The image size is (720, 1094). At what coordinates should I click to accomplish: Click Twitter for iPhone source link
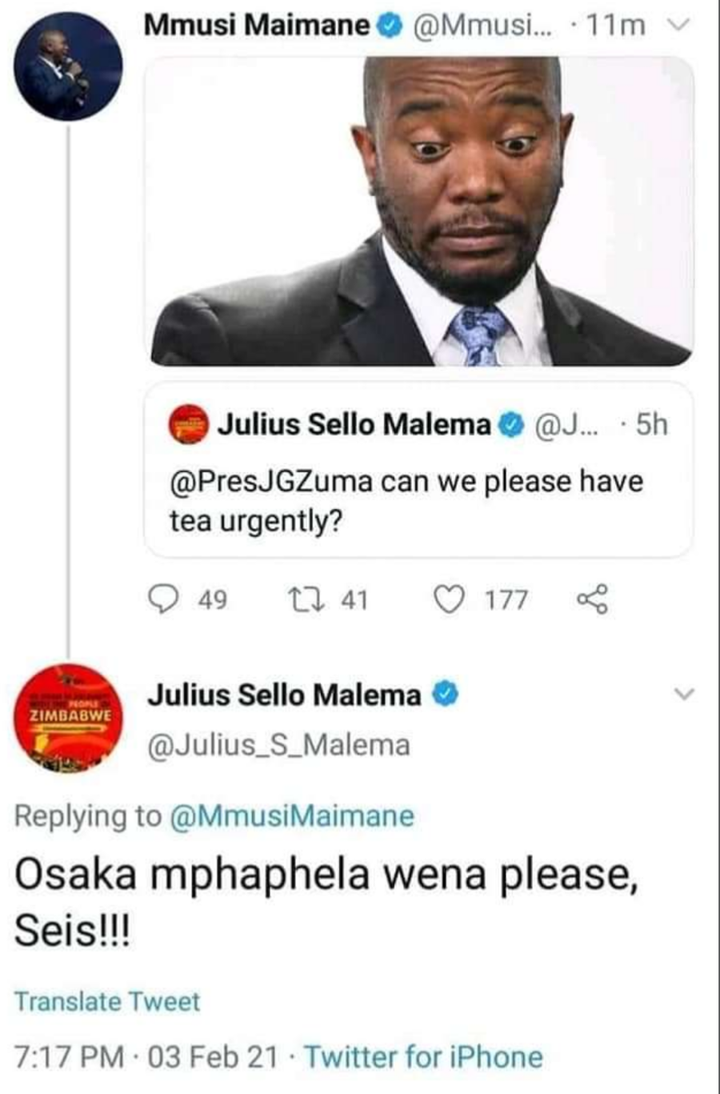tap(423, 1056)
